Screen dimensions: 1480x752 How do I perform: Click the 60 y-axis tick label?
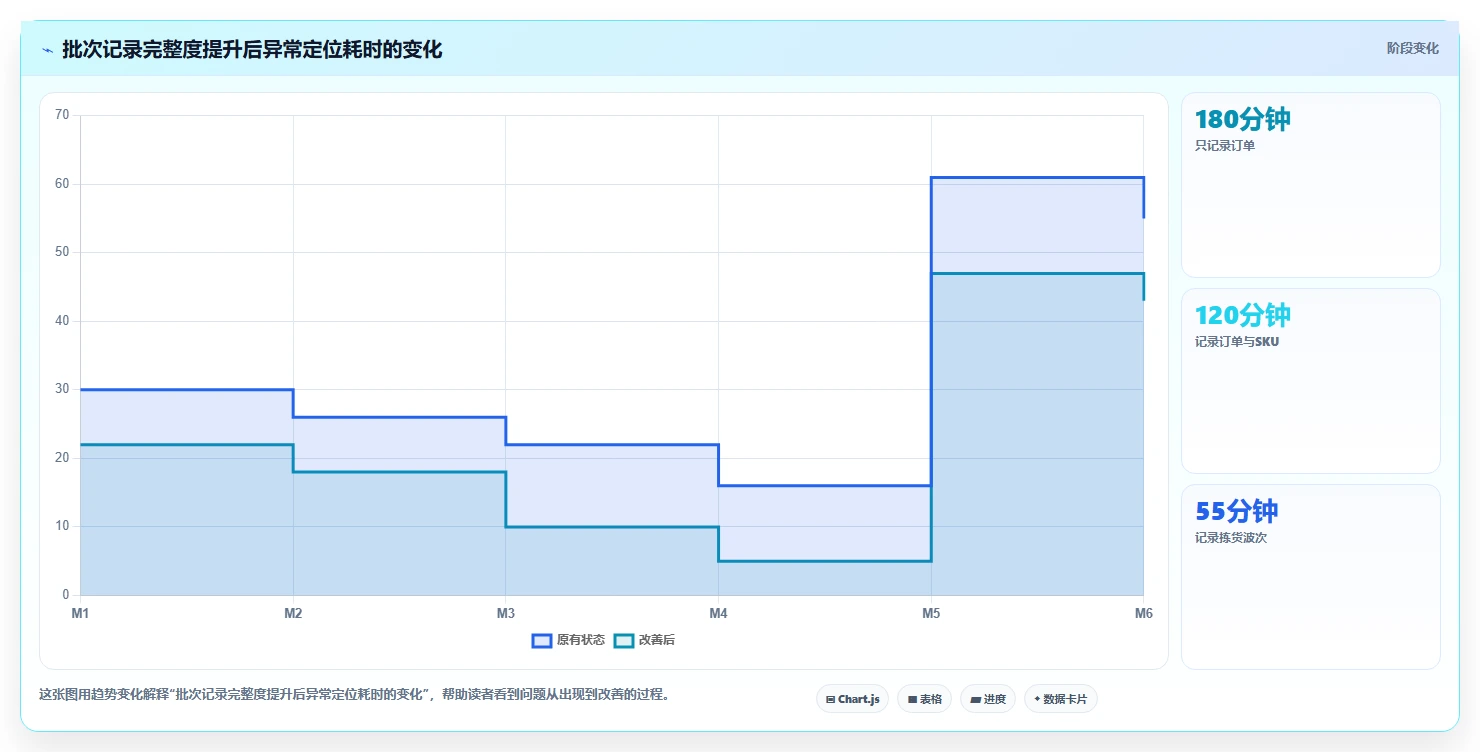pos(62,184)
